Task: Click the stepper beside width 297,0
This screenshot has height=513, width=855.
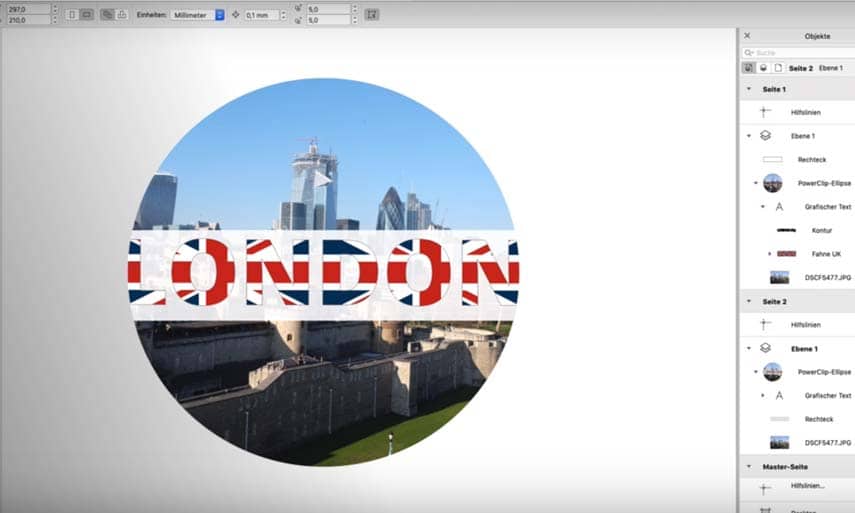Action: click(x=55, y=9)
